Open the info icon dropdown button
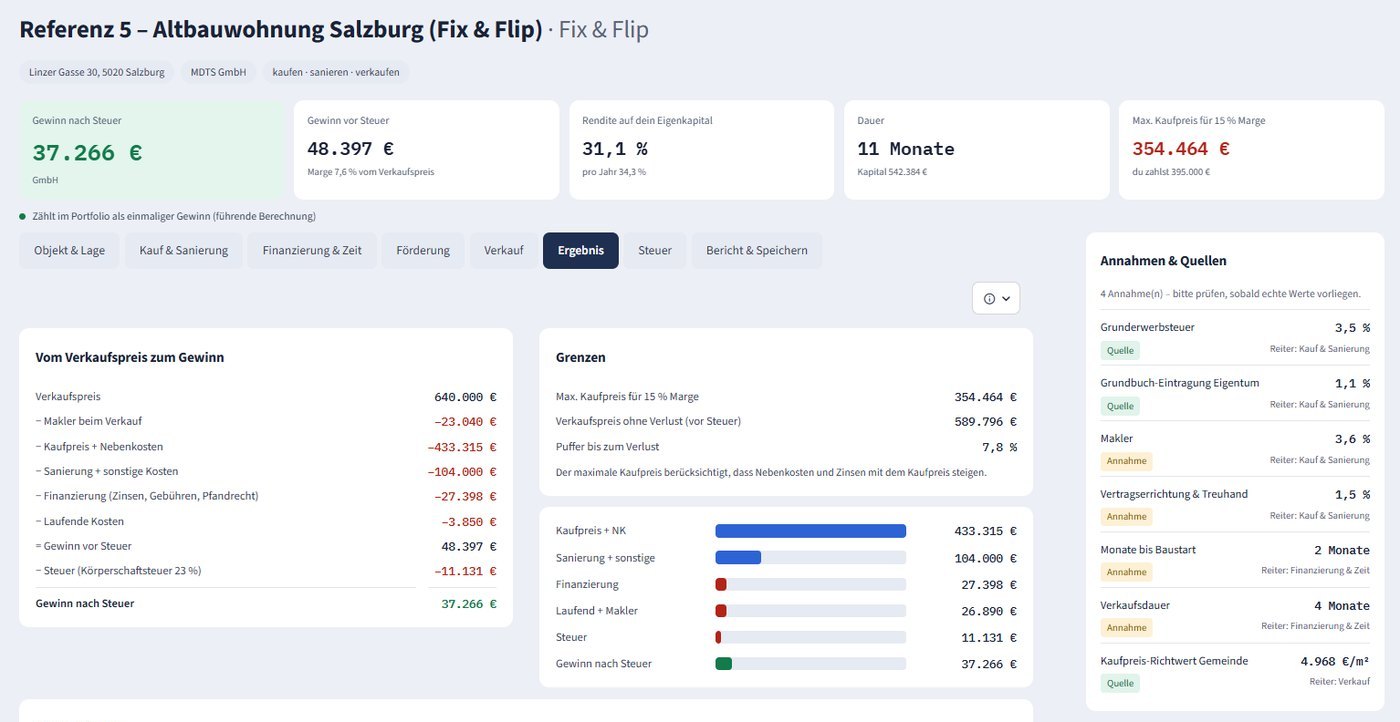The image size is (1400, 722). point(996,298)
